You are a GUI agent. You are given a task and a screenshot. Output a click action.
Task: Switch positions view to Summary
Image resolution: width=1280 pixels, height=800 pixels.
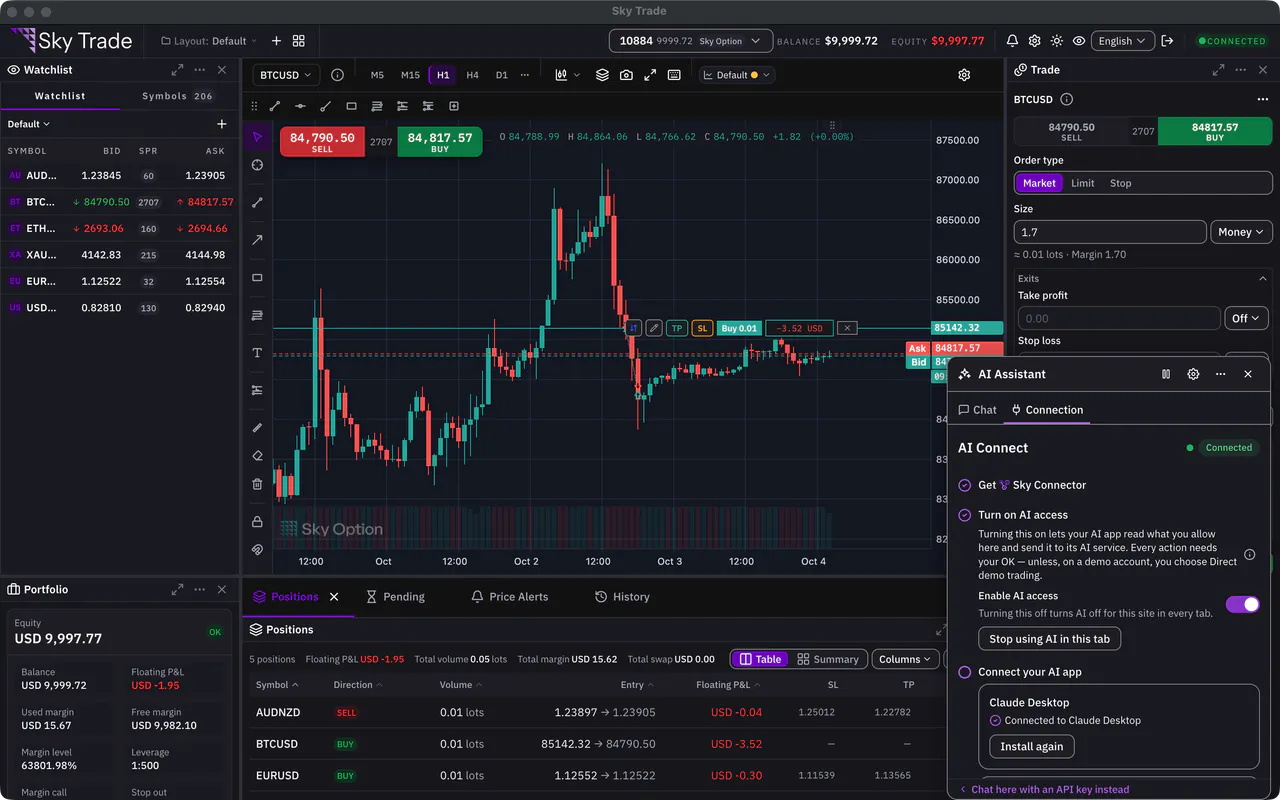(x=828, y=659)
